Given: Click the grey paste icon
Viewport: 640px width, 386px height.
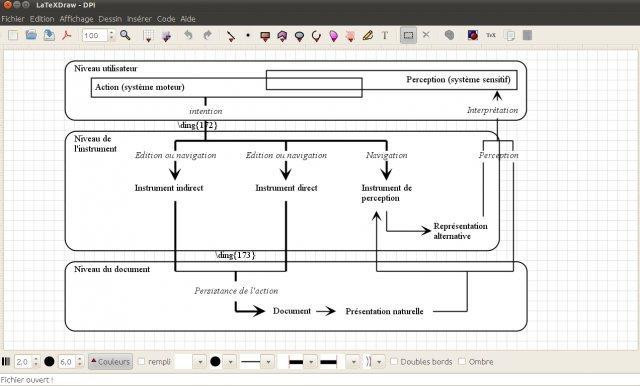Looking at the screenshot, I should pos(527,35).
